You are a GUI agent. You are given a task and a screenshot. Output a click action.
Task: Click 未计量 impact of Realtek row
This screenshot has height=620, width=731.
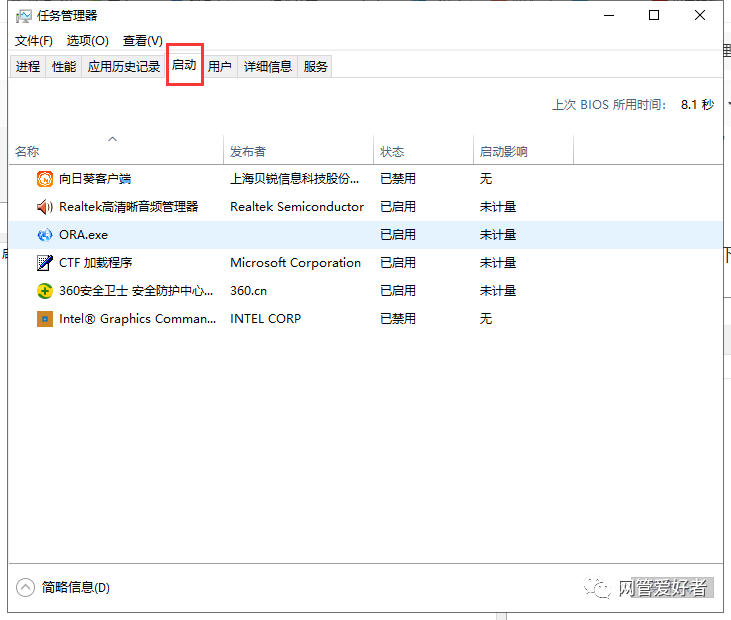point(498,207)
